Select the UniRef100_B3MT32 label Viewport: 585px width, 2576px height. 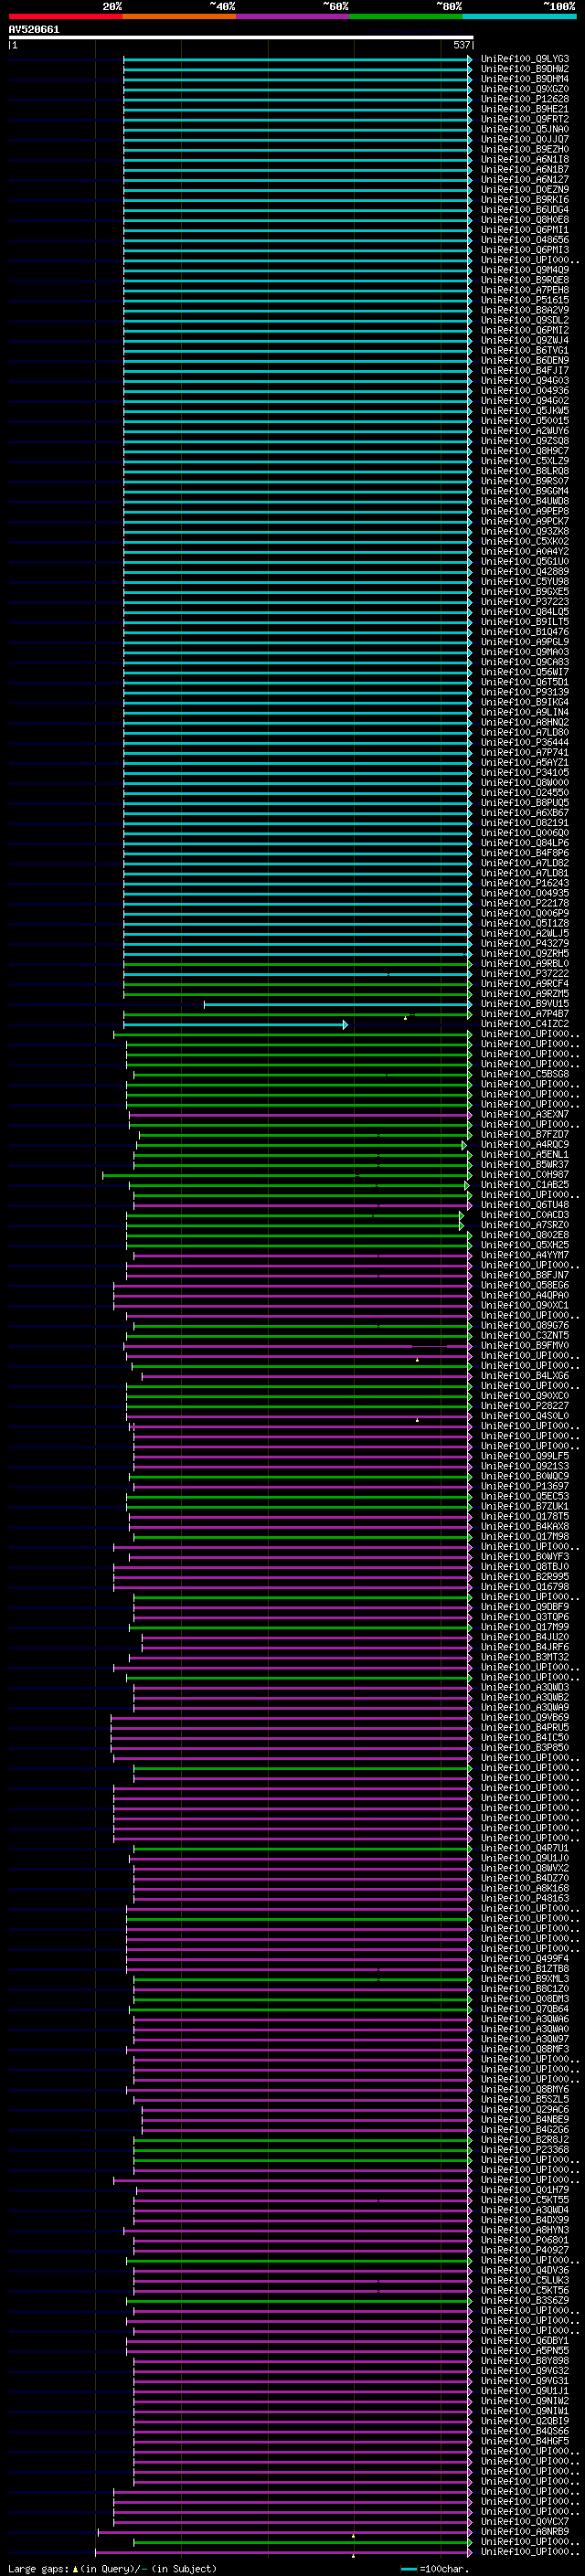click(x=525, y=1657)
